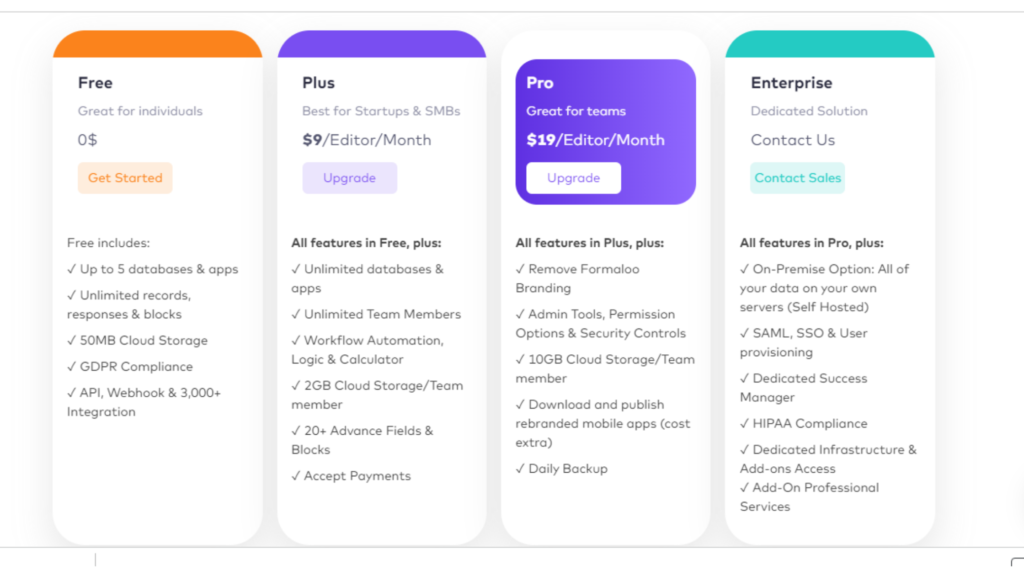Click the Remove Formaloo Branding feature
The height and width of the screenshot is (576, 1024).
(577, 278)
